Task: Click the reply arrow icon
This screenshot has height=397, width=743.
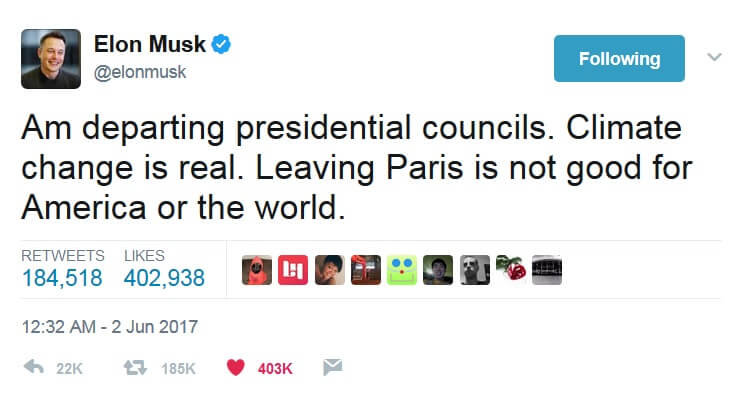Action: pos(34,367)
